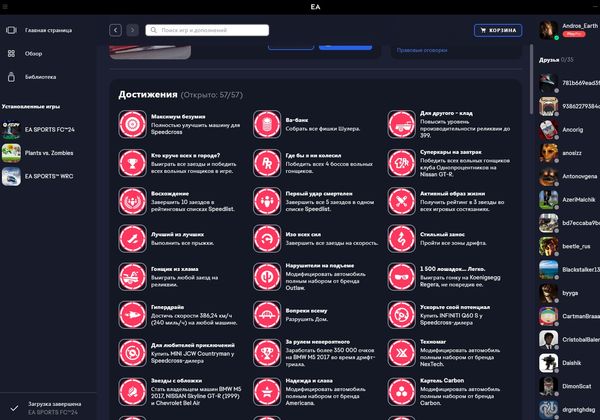Click the За рулем невероятного icon
The width and height of the screenshot is (600, 420).
(267, 353)
